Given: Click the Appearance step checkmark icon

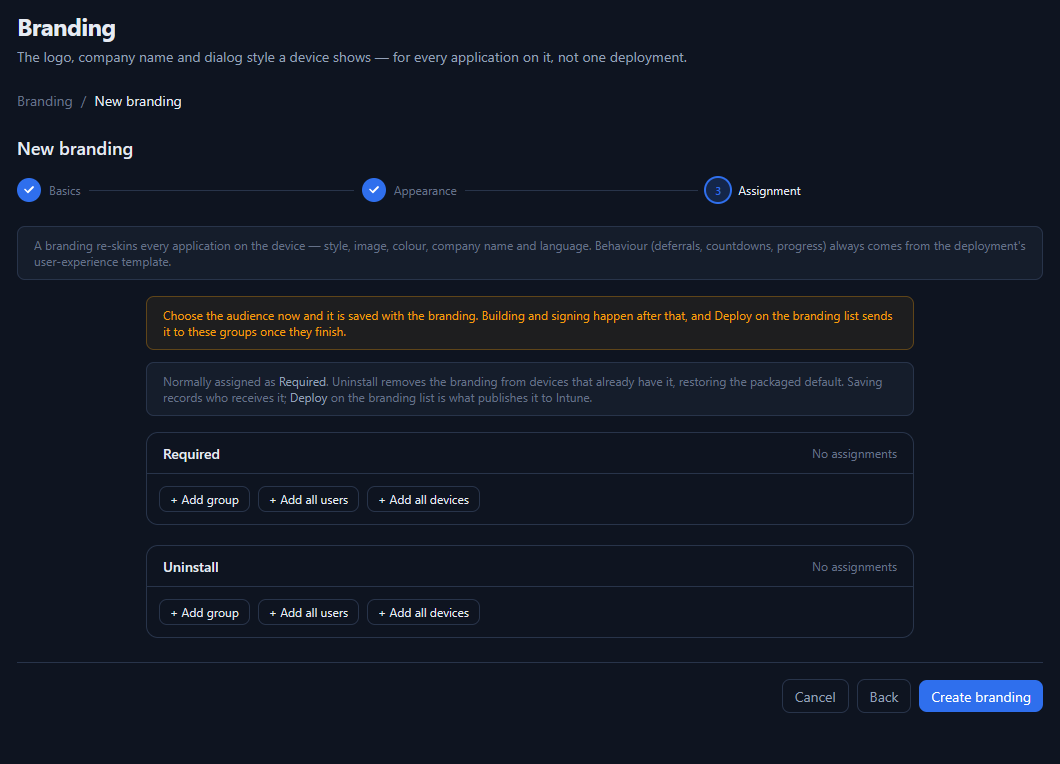Looking at the screenshot, I should (374, 190).
